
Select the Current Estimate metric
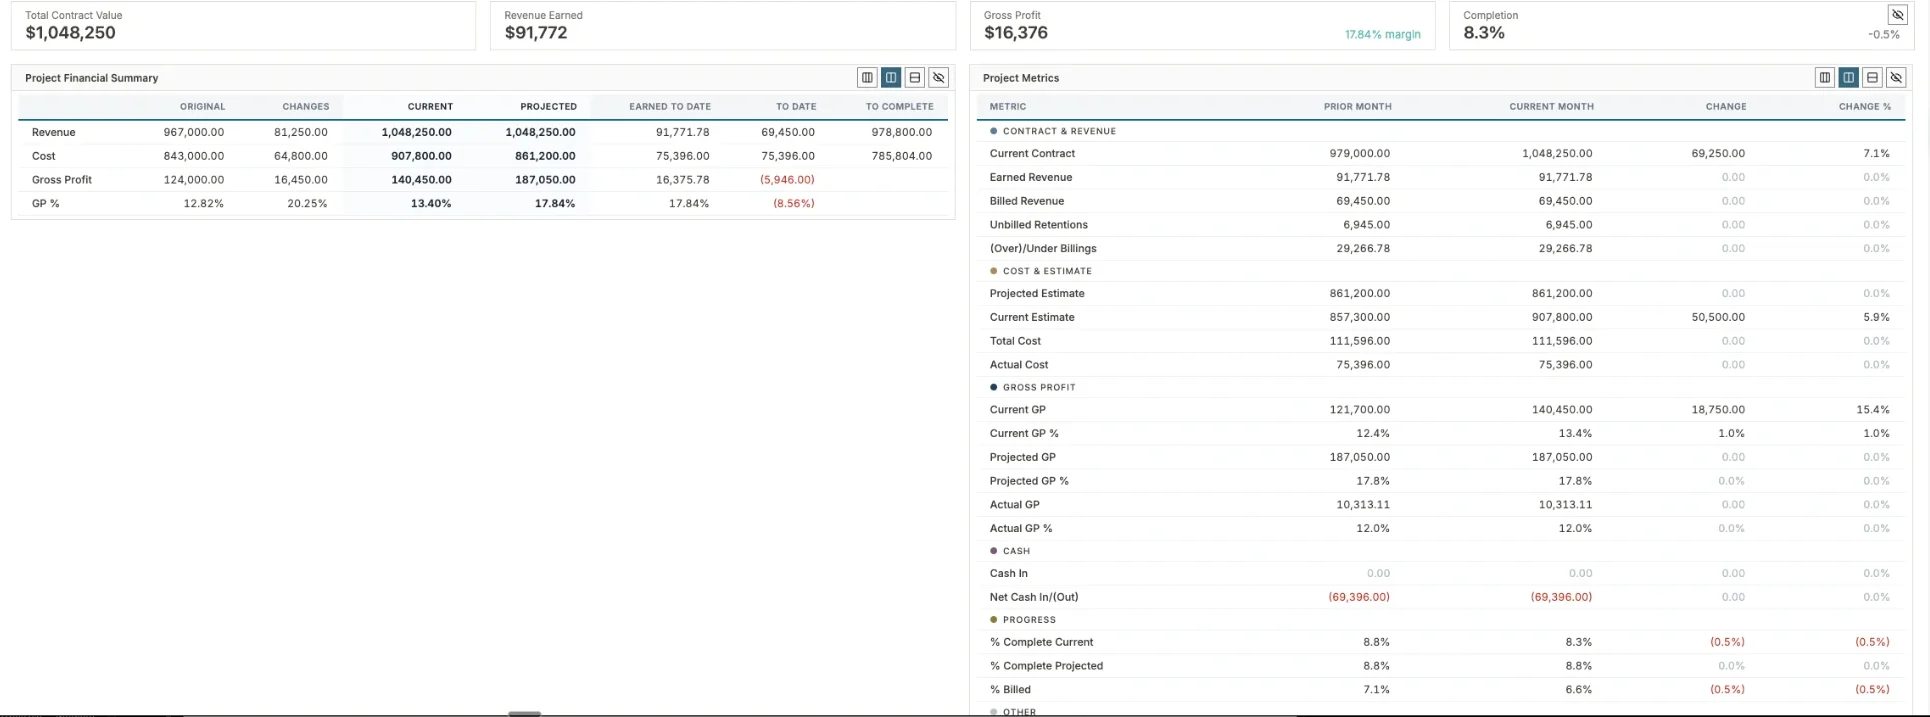(x=1031, y=317)
